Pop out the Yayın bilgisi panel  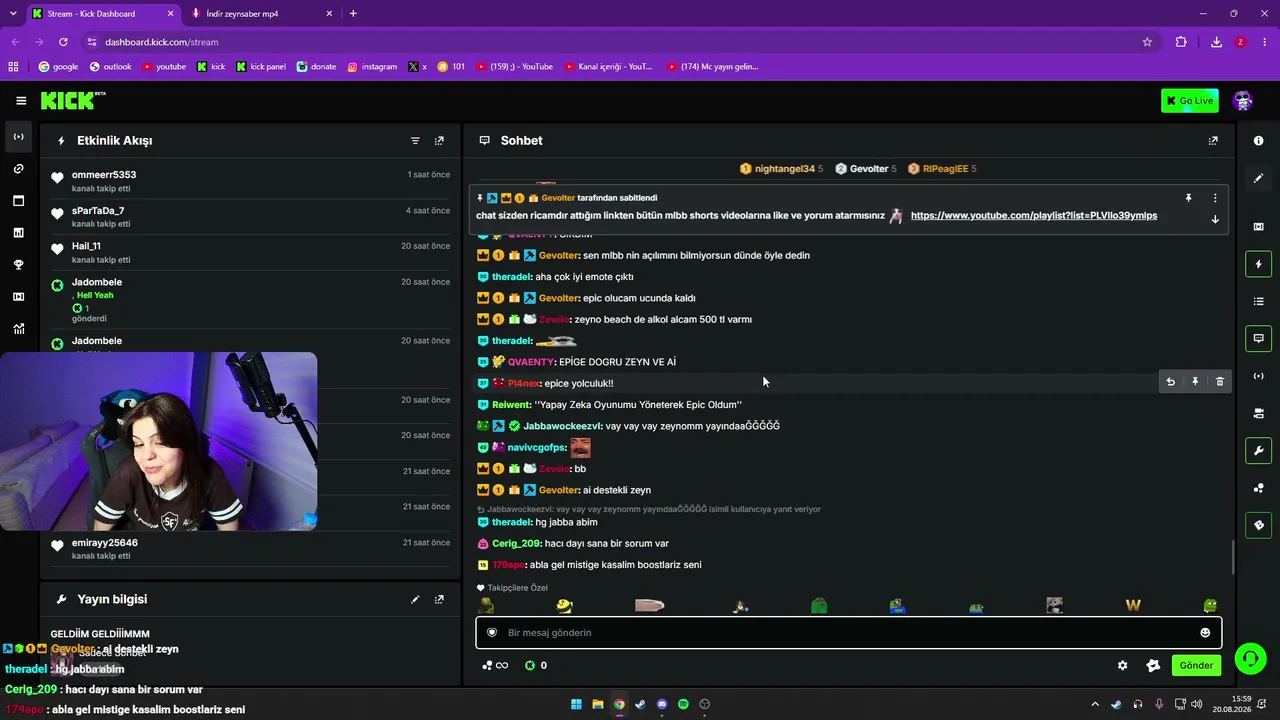tap(439, 599)
